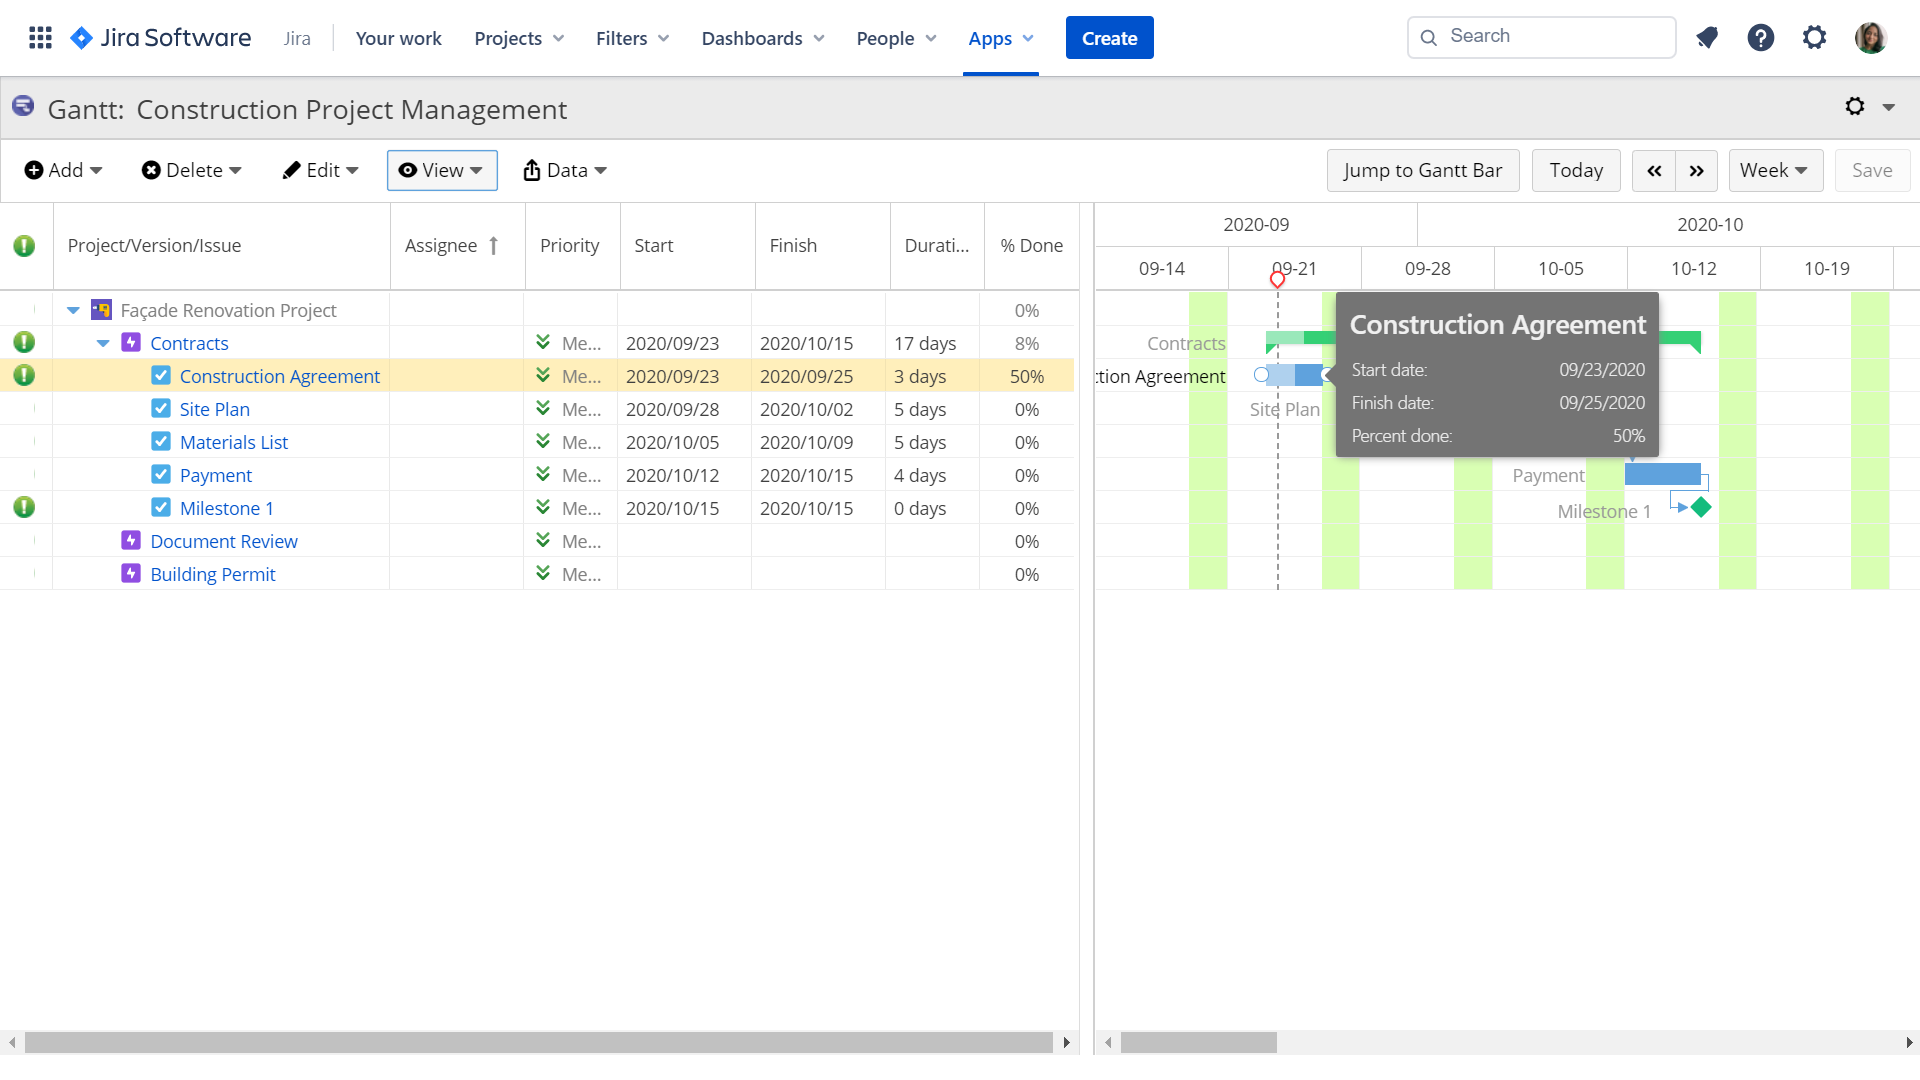1920x1080 pixels.
Task: Open the Jira app switcher grid
Action: 40,37
